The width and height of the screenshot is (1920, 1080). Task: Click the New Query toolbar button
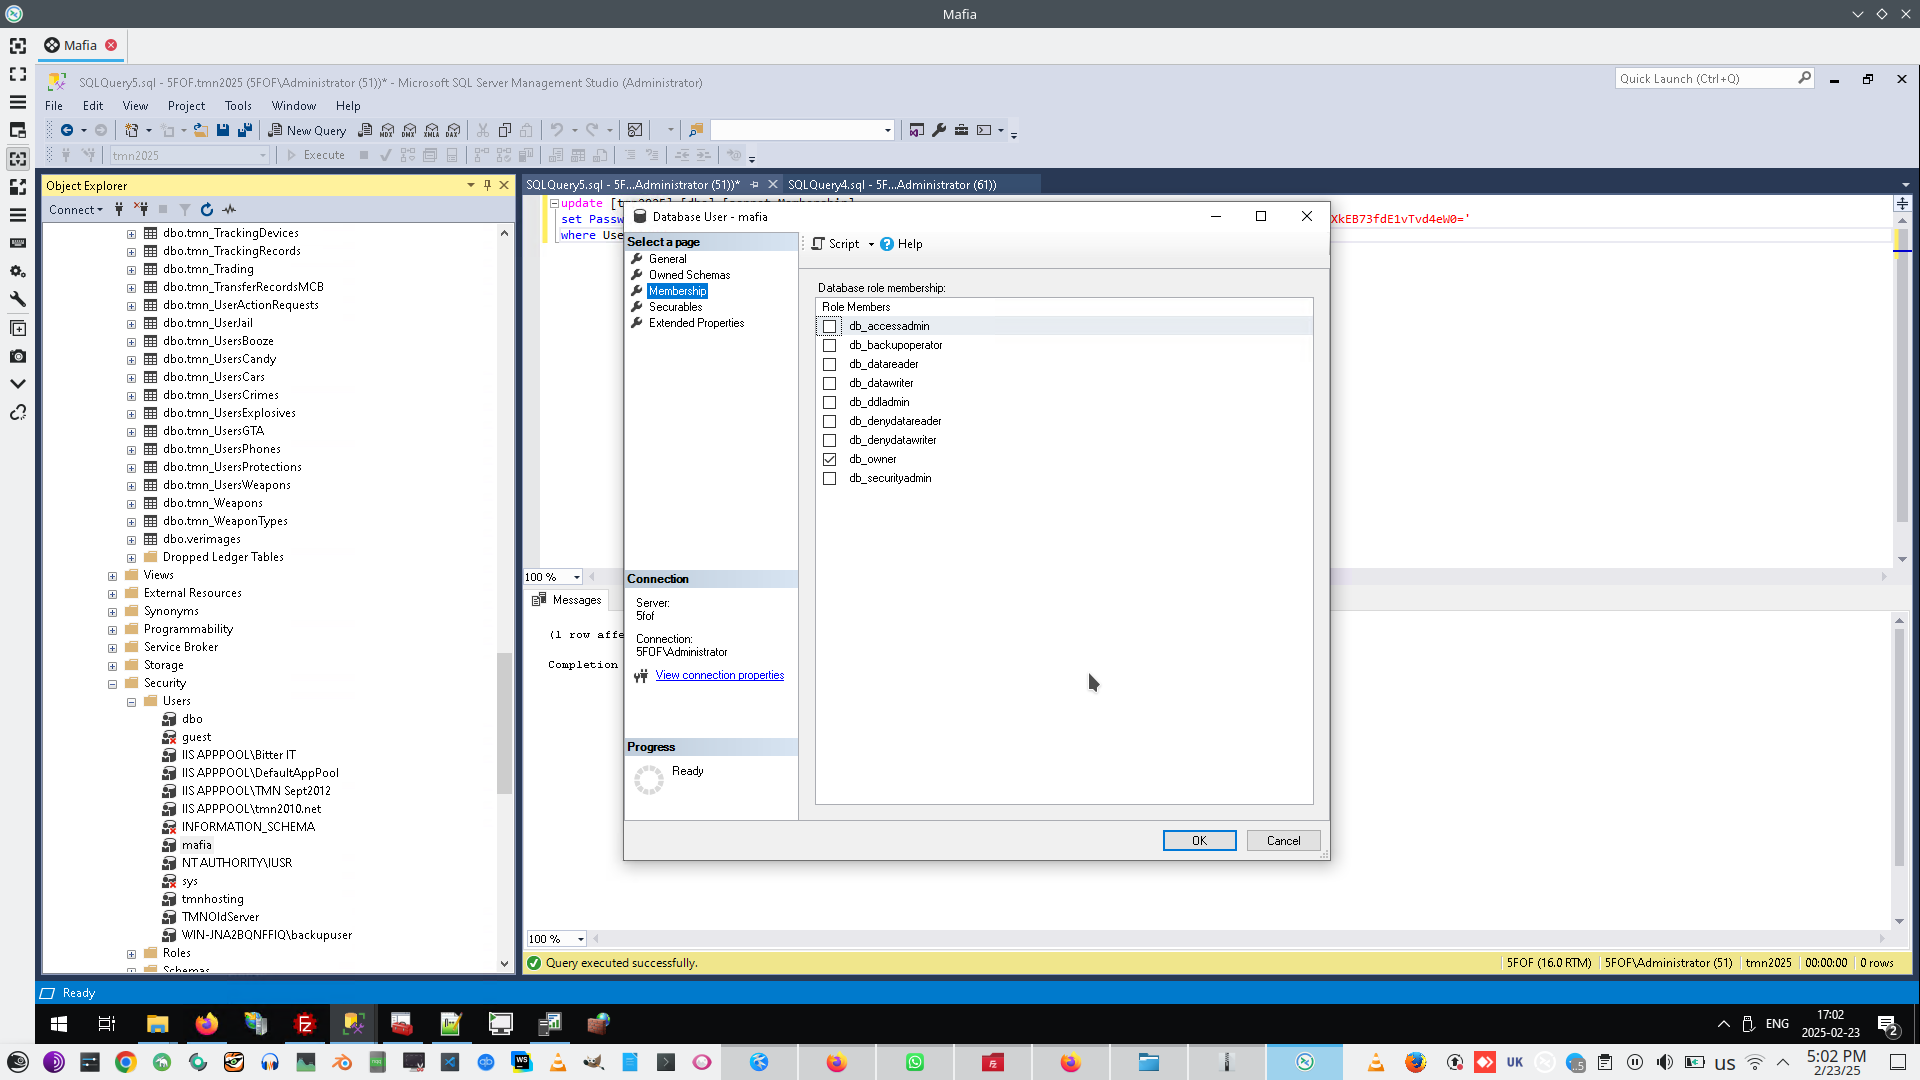click(307, 130)
